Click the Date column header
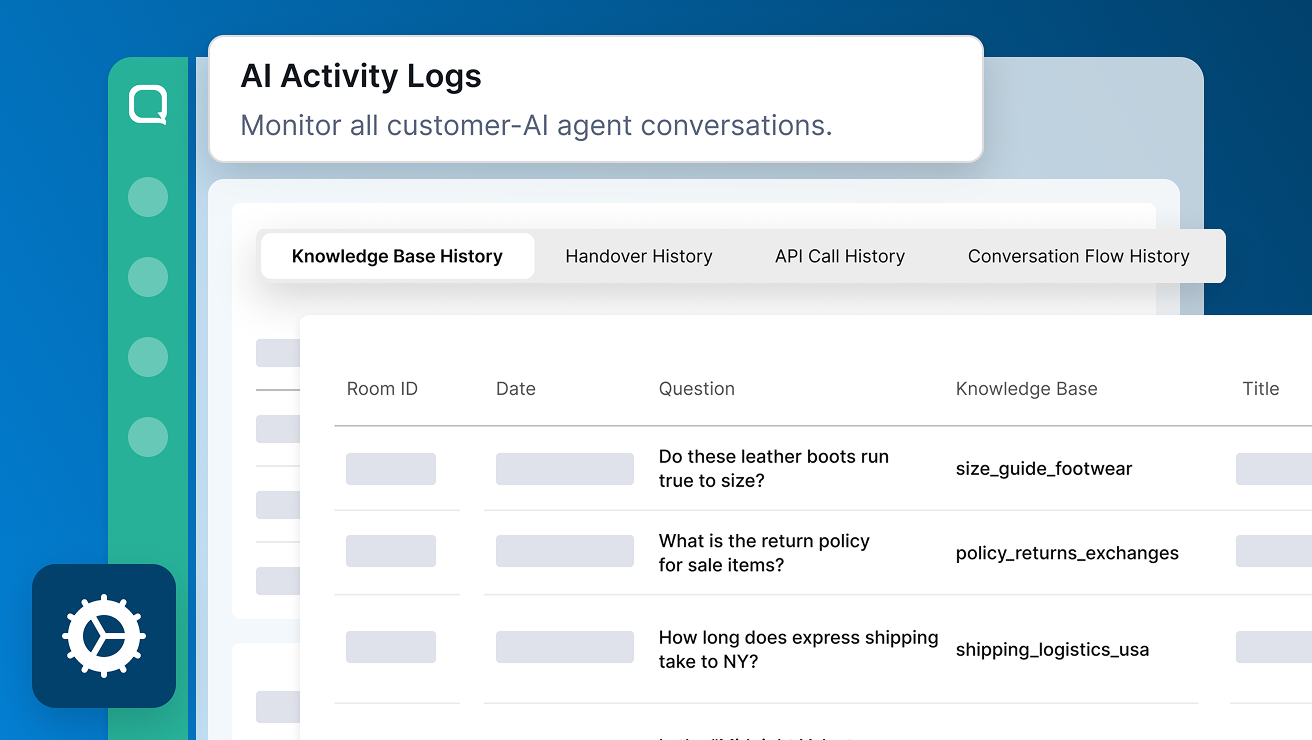 [515, 389]
